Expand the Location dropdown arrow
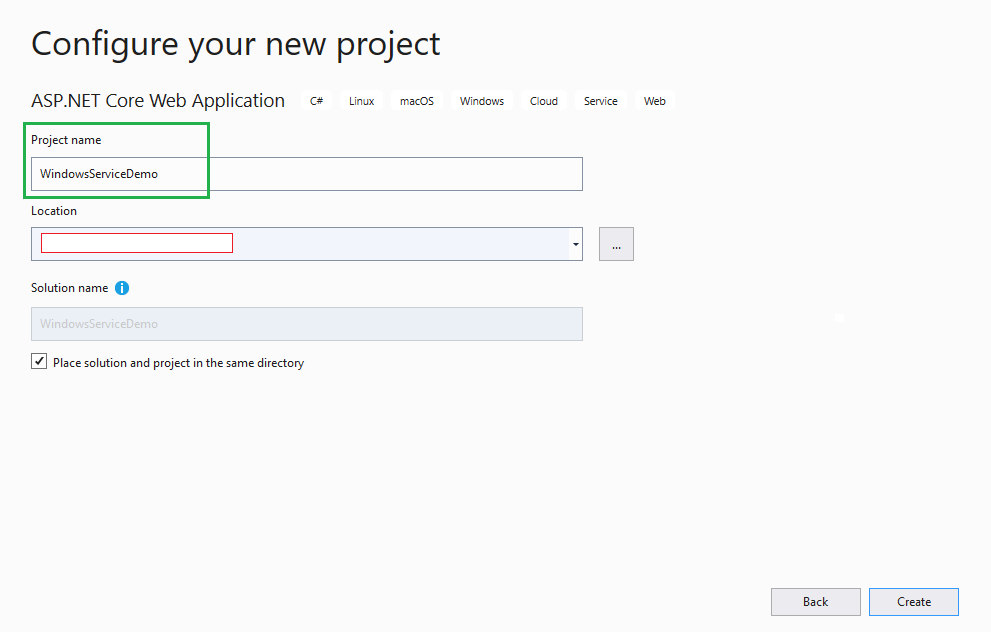Image resolution: width=991 pixels, height=632 pixels. [x=576, y=244]
